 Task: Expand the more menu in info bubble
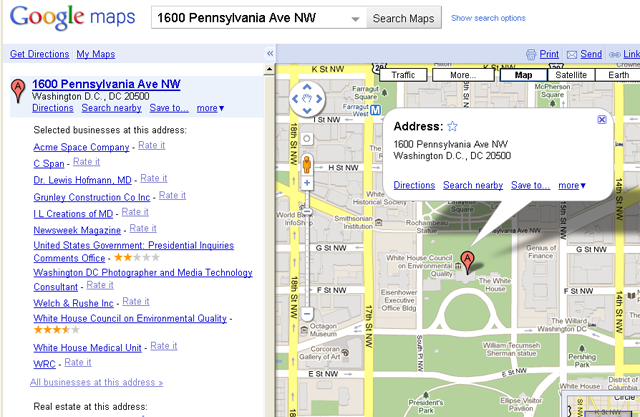(572, 185)
